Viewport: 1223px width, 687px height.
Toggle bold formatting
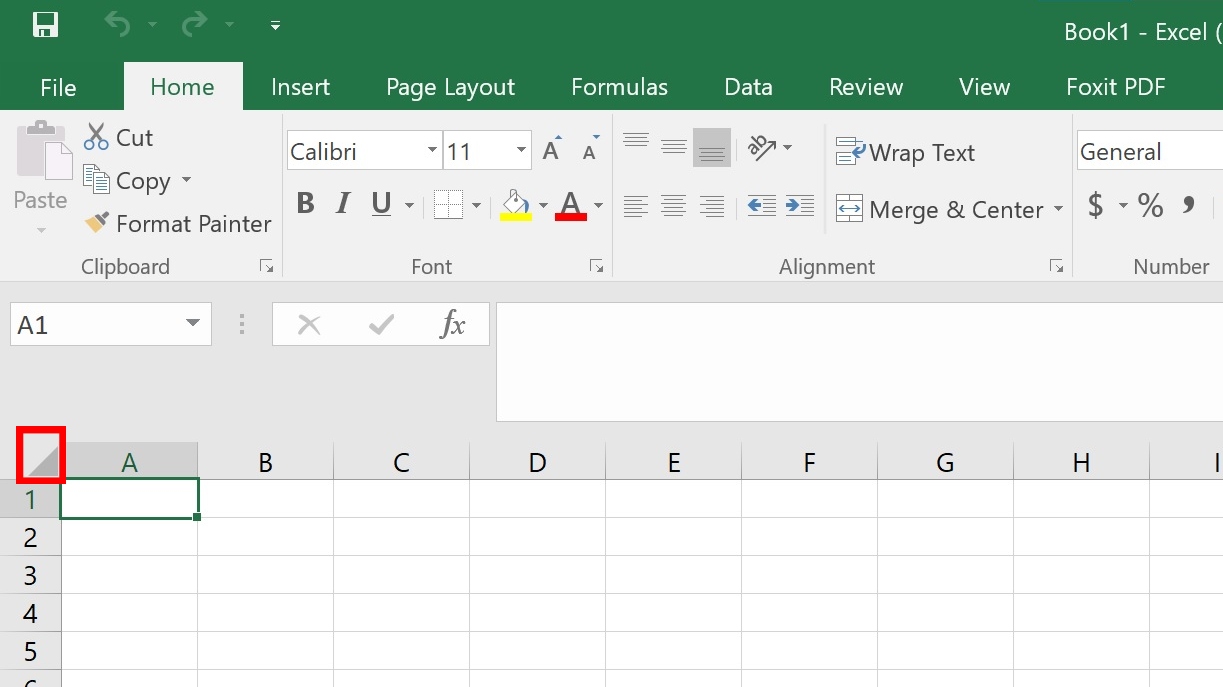305,203
